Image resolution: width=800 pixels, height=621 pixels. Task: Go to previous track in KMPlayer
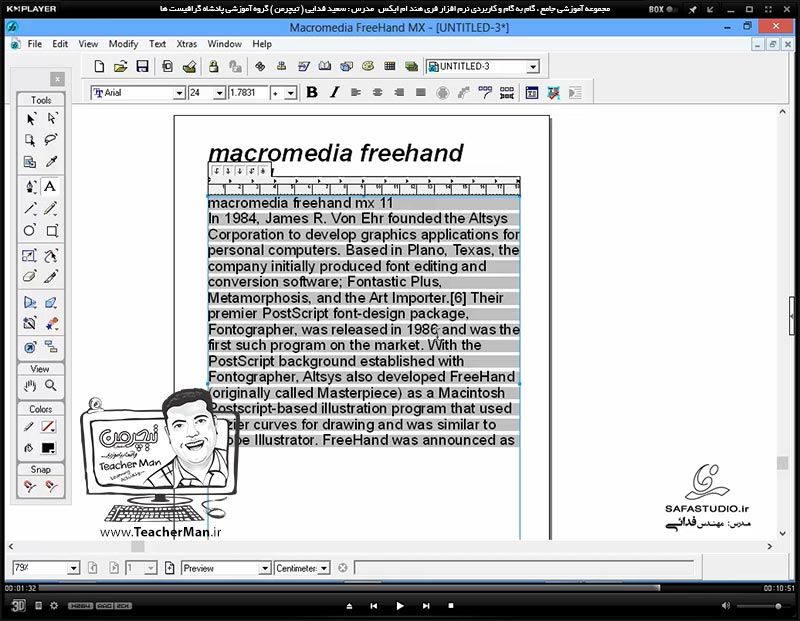373,606
